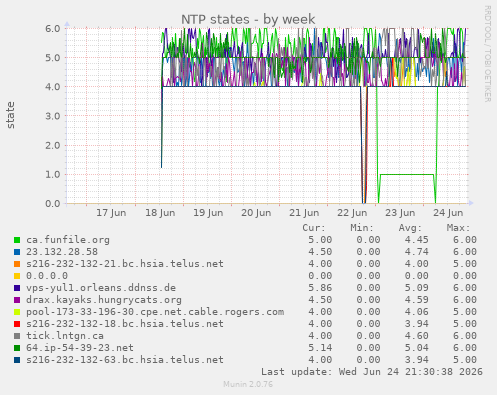Click the 0.0.0.0 yellow legend swatch
Image resolution: width=497 pixels, height=395 pixels.
17,276
